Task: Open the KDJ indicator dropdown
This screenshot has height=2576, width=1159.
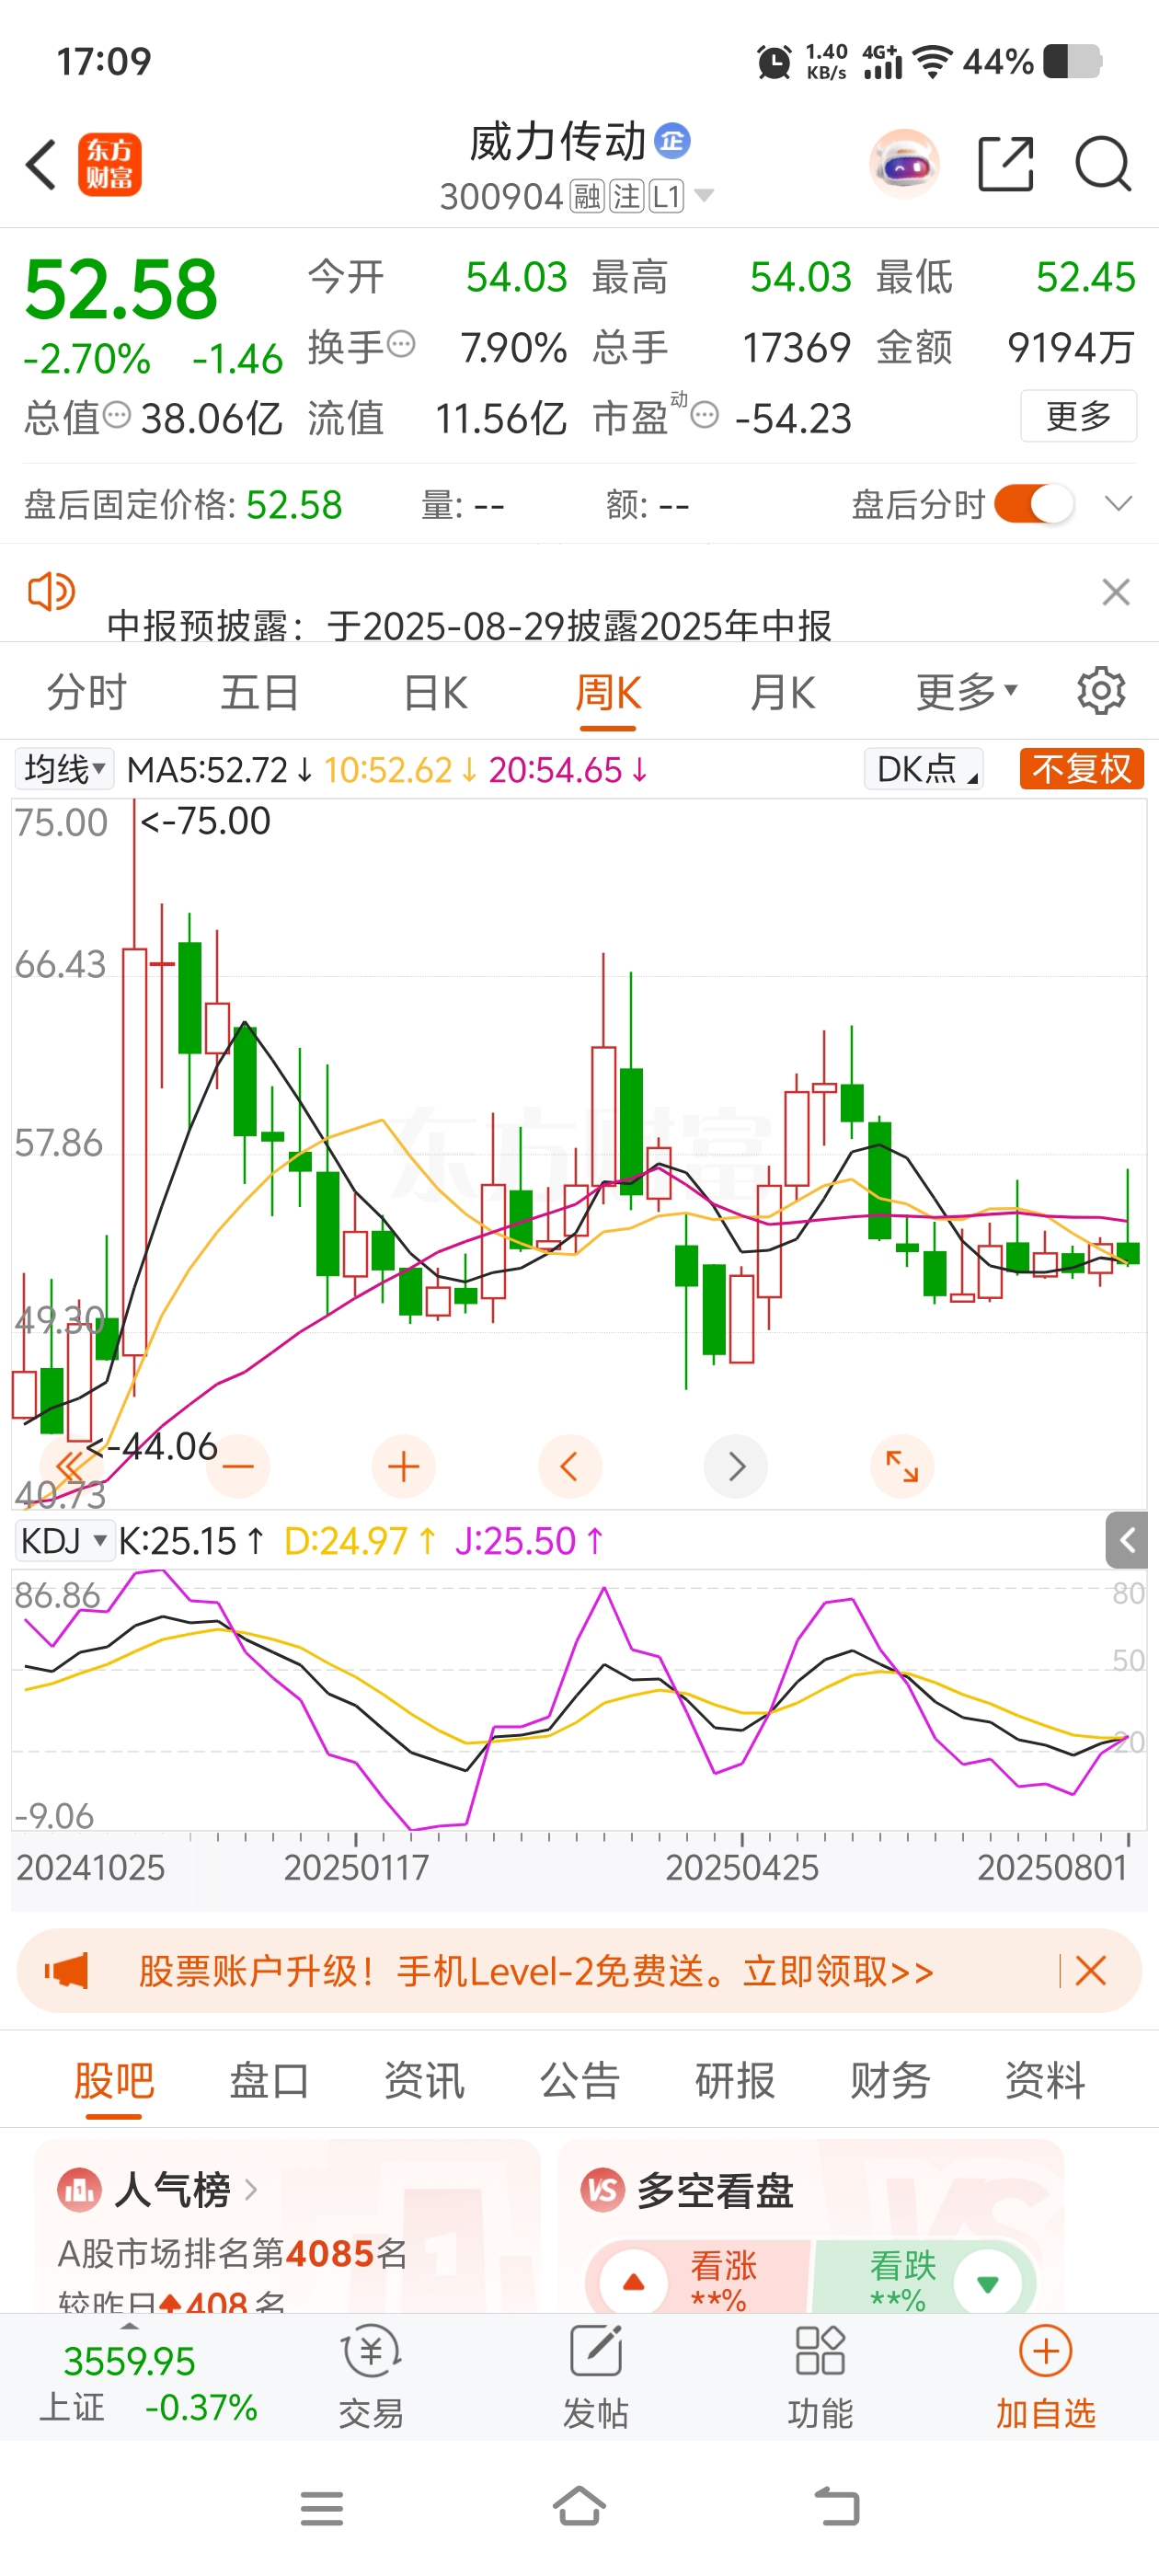Action: click(64, 1540)
